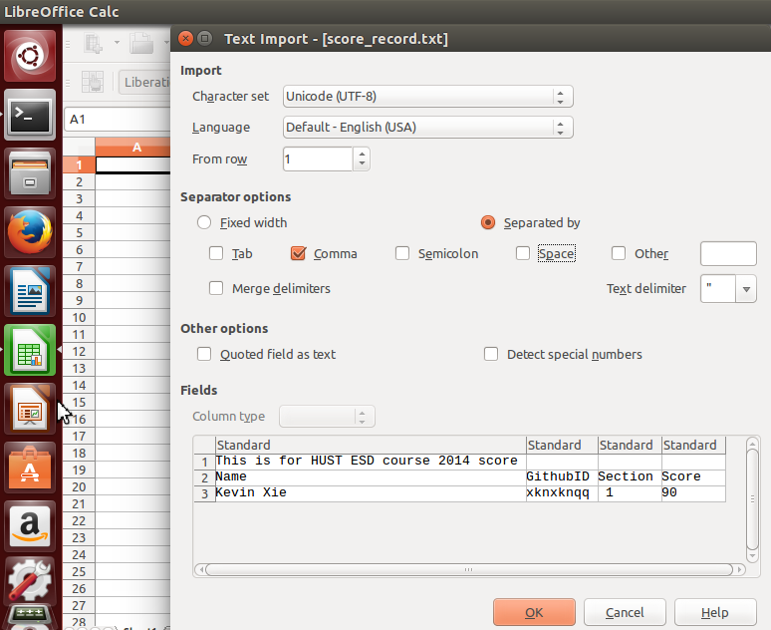Open Amazon launcher icon
This screenshot has width=771, height=630.
coord(30,527)
